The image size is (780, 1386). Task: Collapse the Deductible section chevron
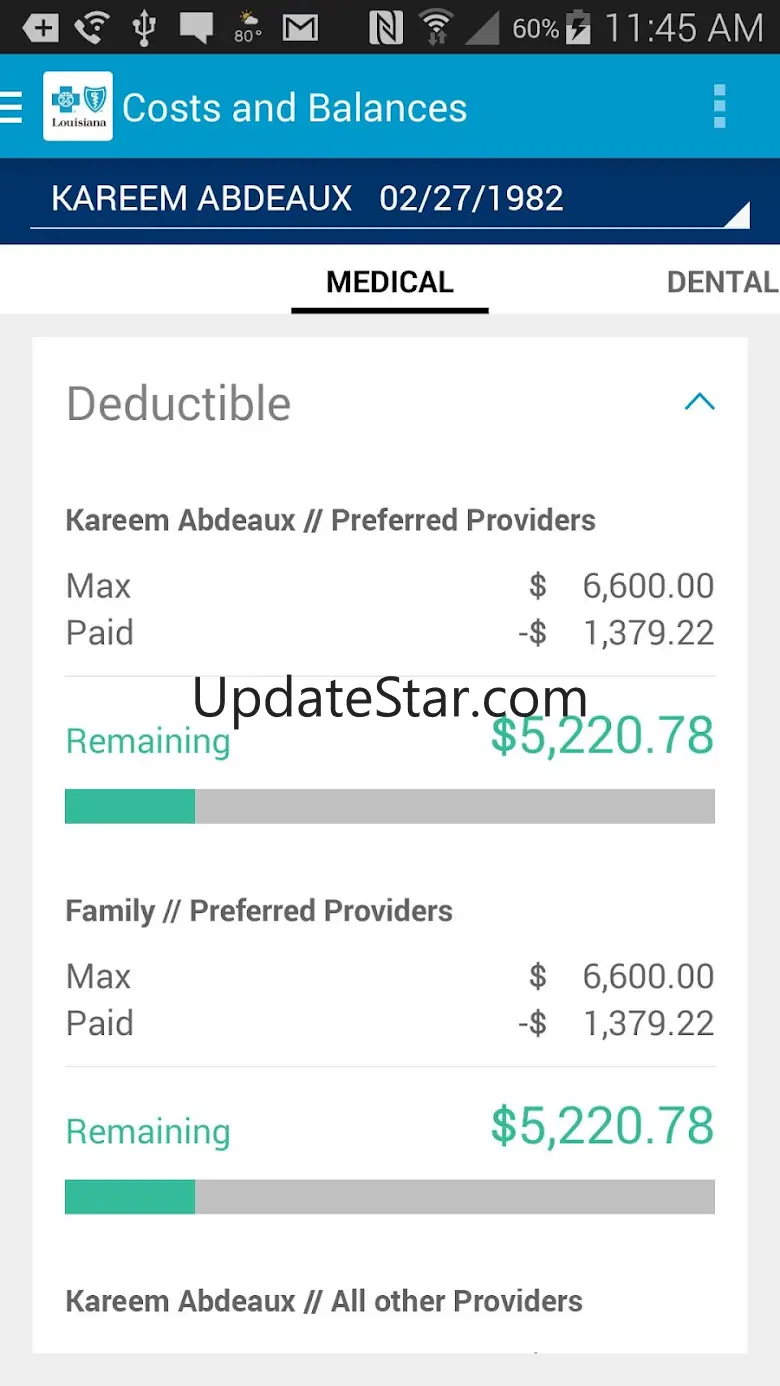coord(699,402)
